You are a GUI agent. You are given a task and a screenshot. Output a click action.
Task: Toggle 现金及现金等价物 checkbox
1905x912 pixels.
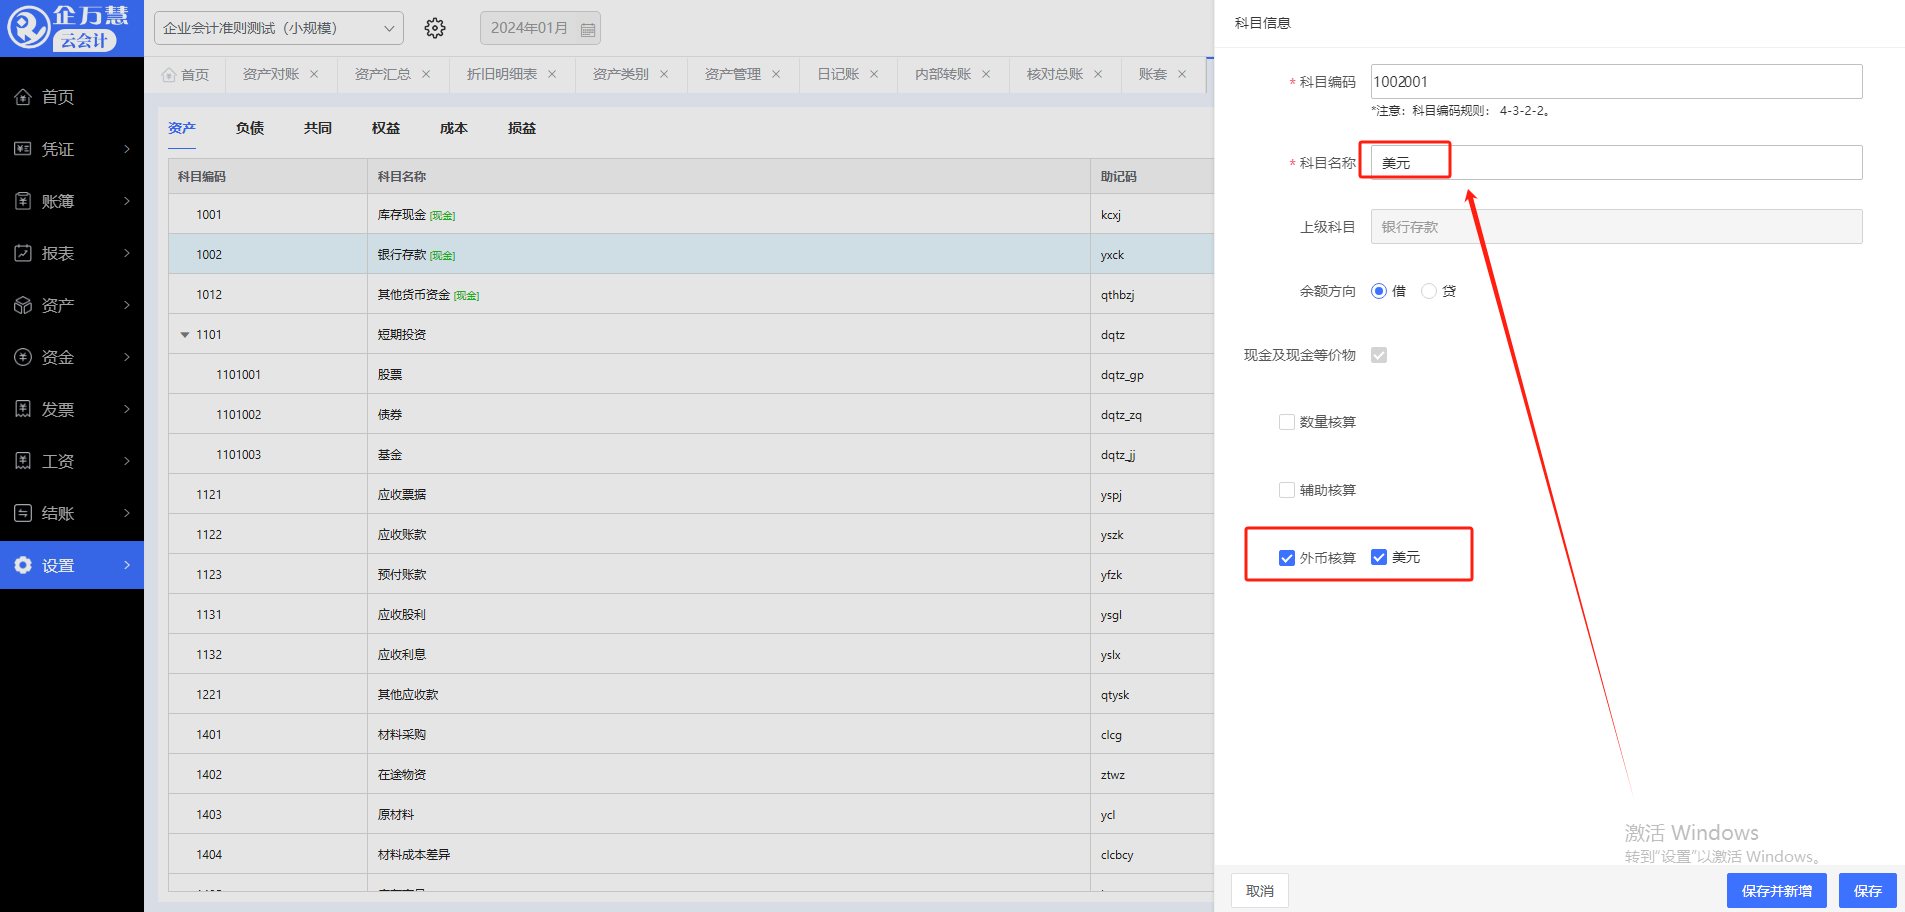(x=1379, y=355)
